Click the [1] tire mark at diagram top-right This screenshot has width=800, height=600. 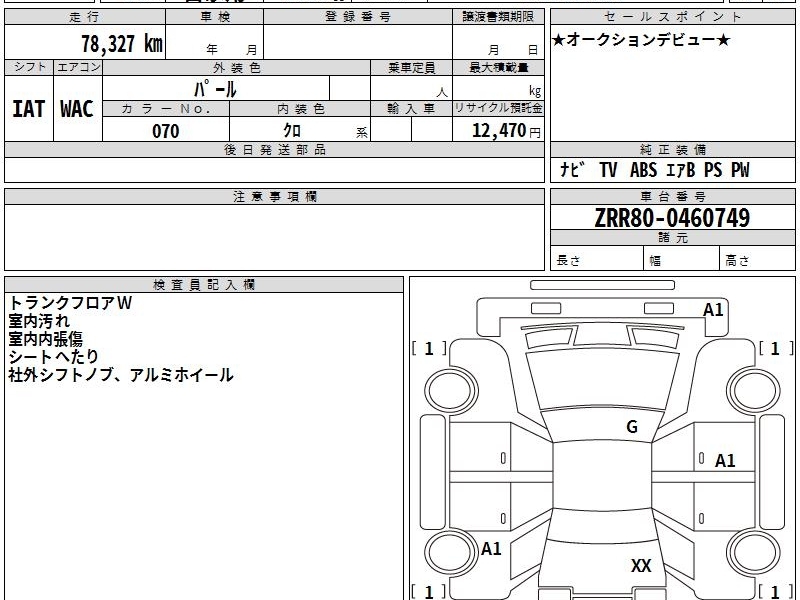coord(776,349)
